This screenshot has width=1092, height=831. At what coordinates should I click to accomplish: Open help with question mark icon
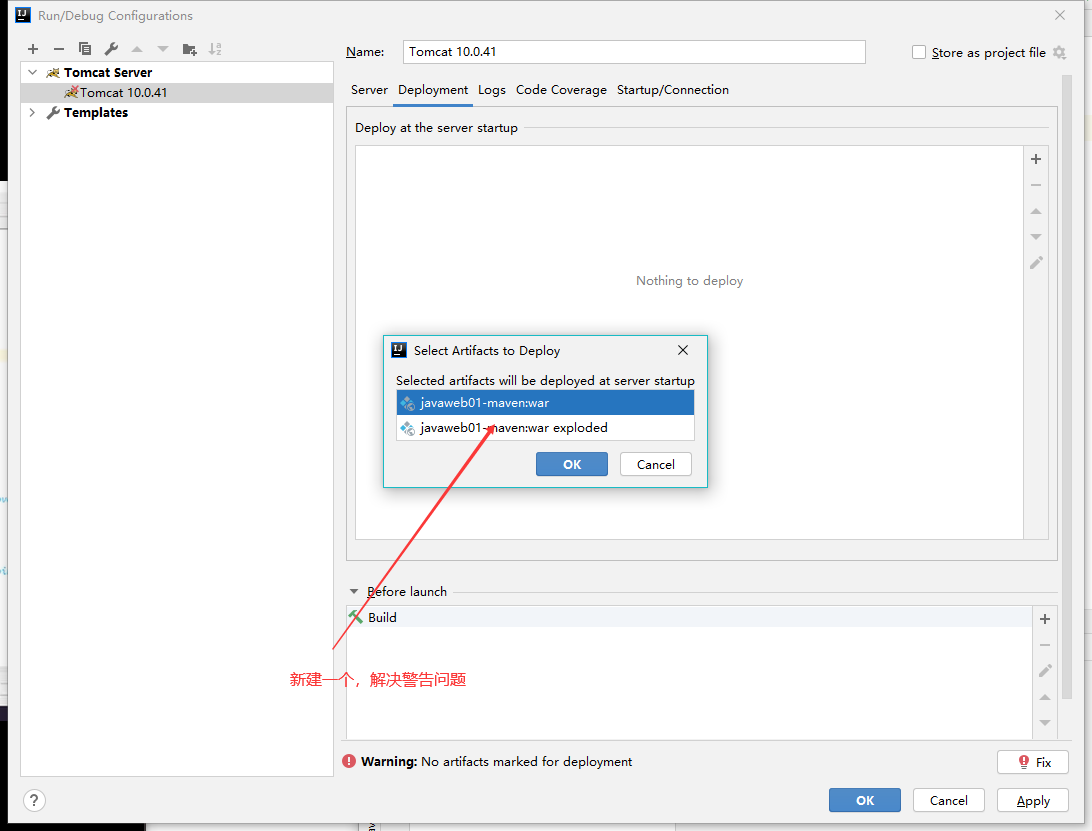[34, 800]
